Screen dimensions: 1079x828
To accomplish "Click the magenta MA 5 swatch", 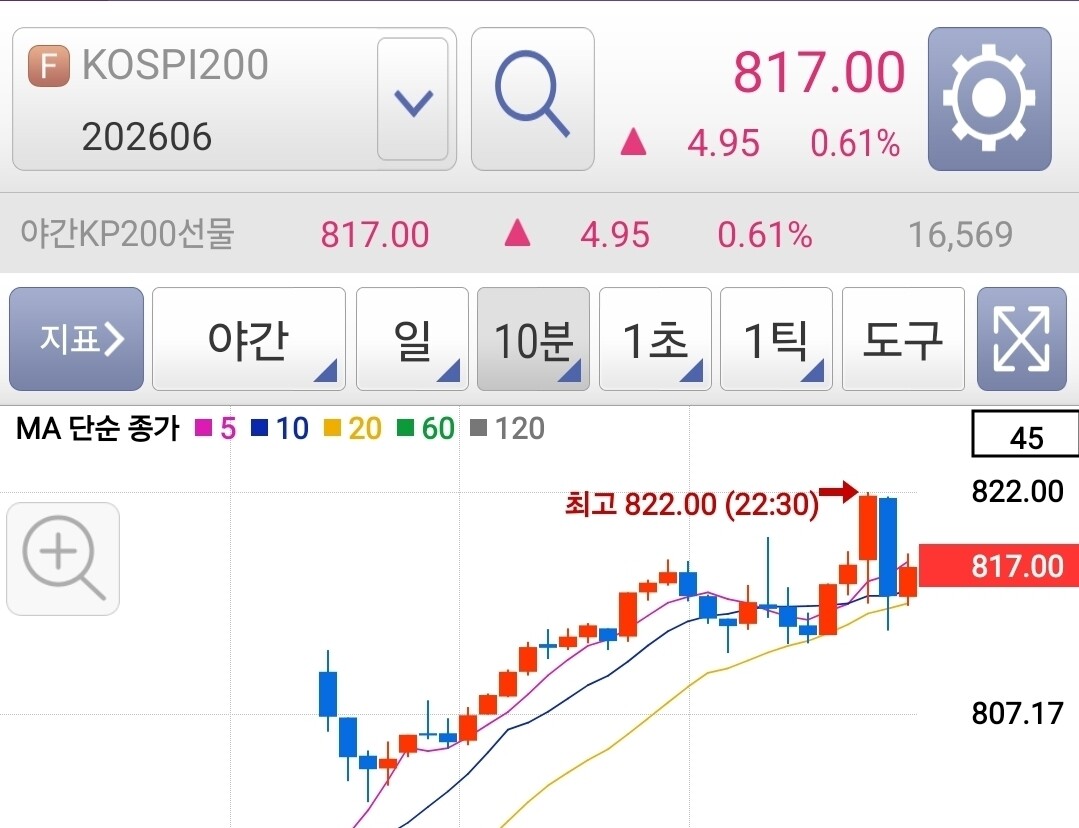I will coord(203,428).
